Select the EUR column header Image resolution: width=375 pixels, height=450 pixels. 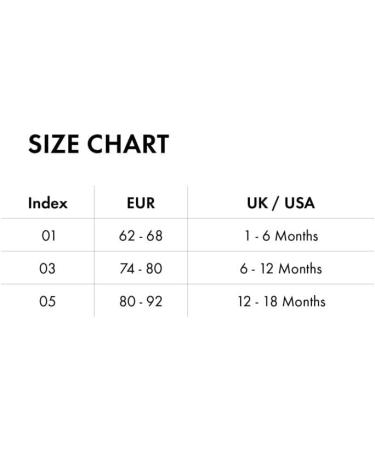(x=141, y=203)
